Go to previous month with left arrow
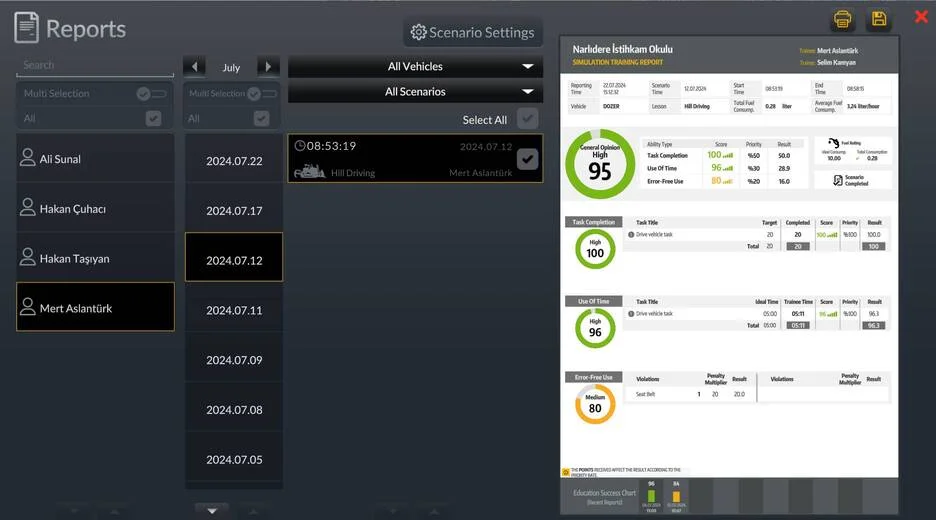 tap(196, 67)
